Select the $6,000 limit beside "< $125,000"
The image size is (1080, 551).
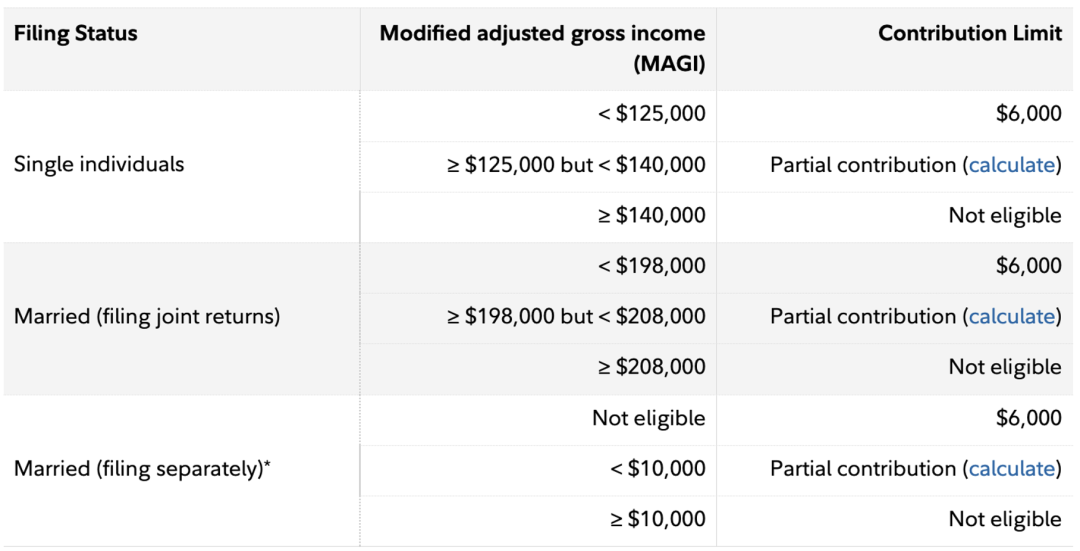1028,114
